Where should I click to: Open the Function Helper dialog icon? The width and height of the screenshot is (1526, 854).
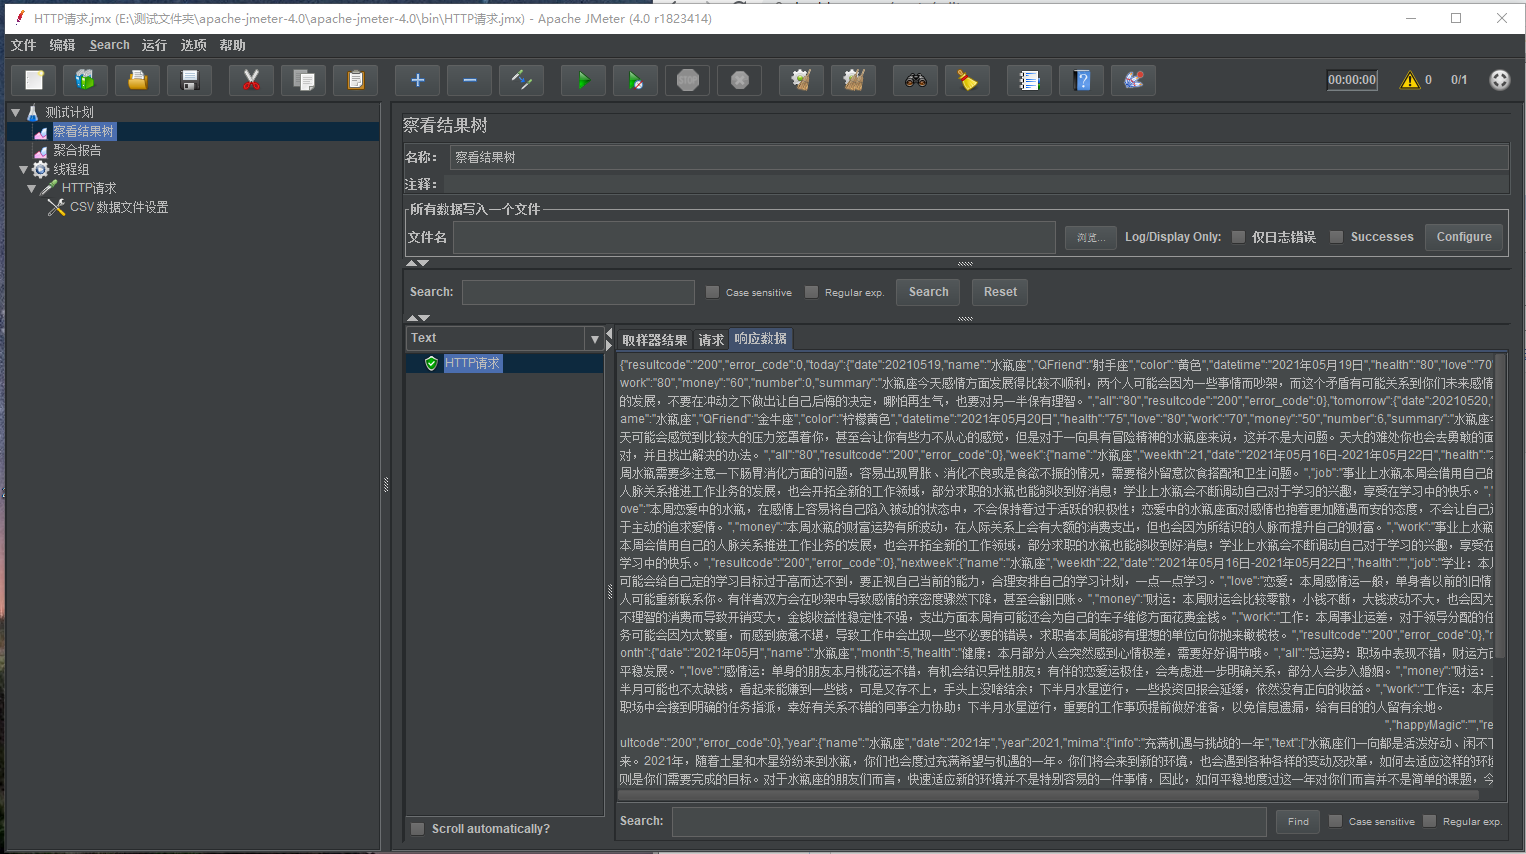pos(1030,80)
